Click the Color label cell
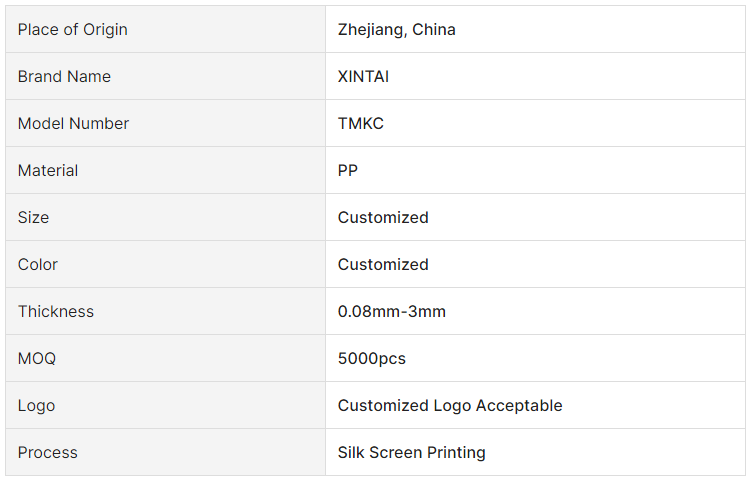Viewport: 755px width, 483px height. [165, 264]
